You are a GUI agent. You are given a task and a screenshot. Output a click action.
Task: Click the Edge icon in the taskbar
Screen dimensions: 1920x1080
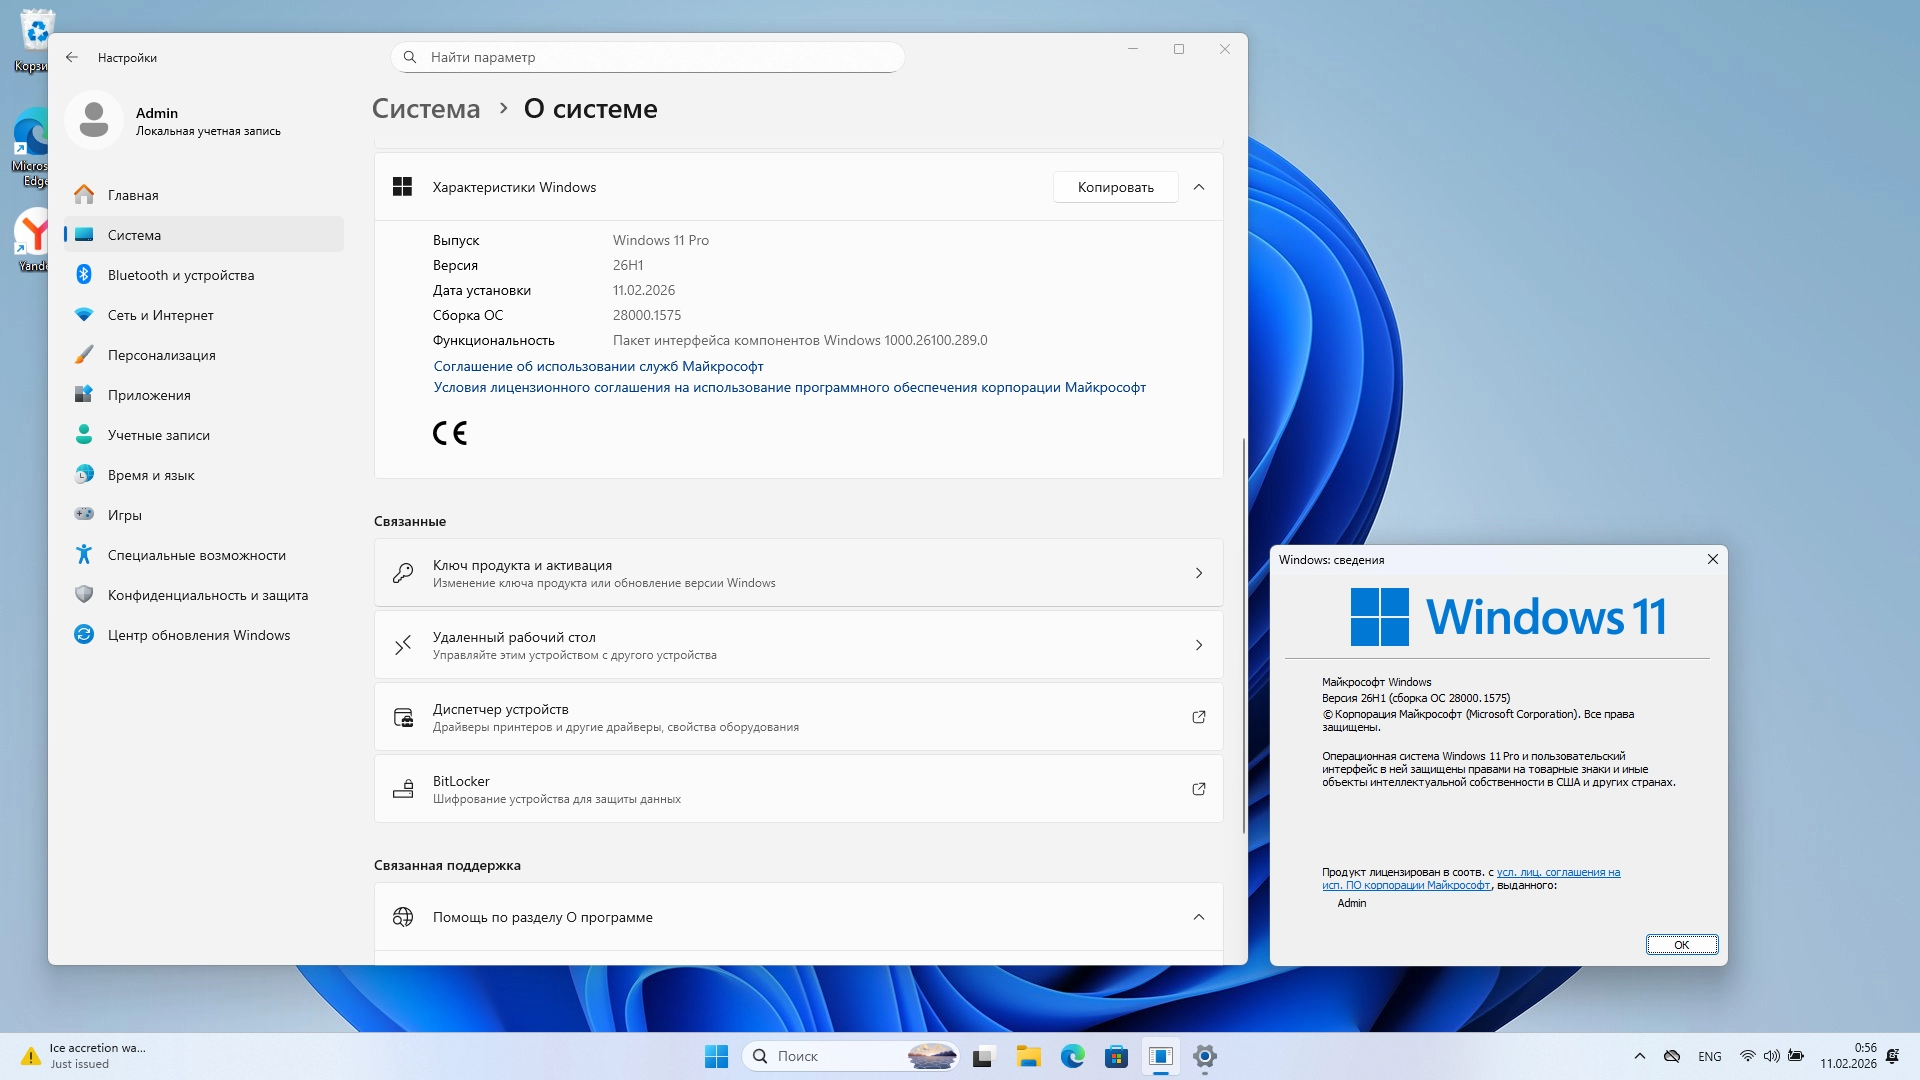coord(1072,1056)
